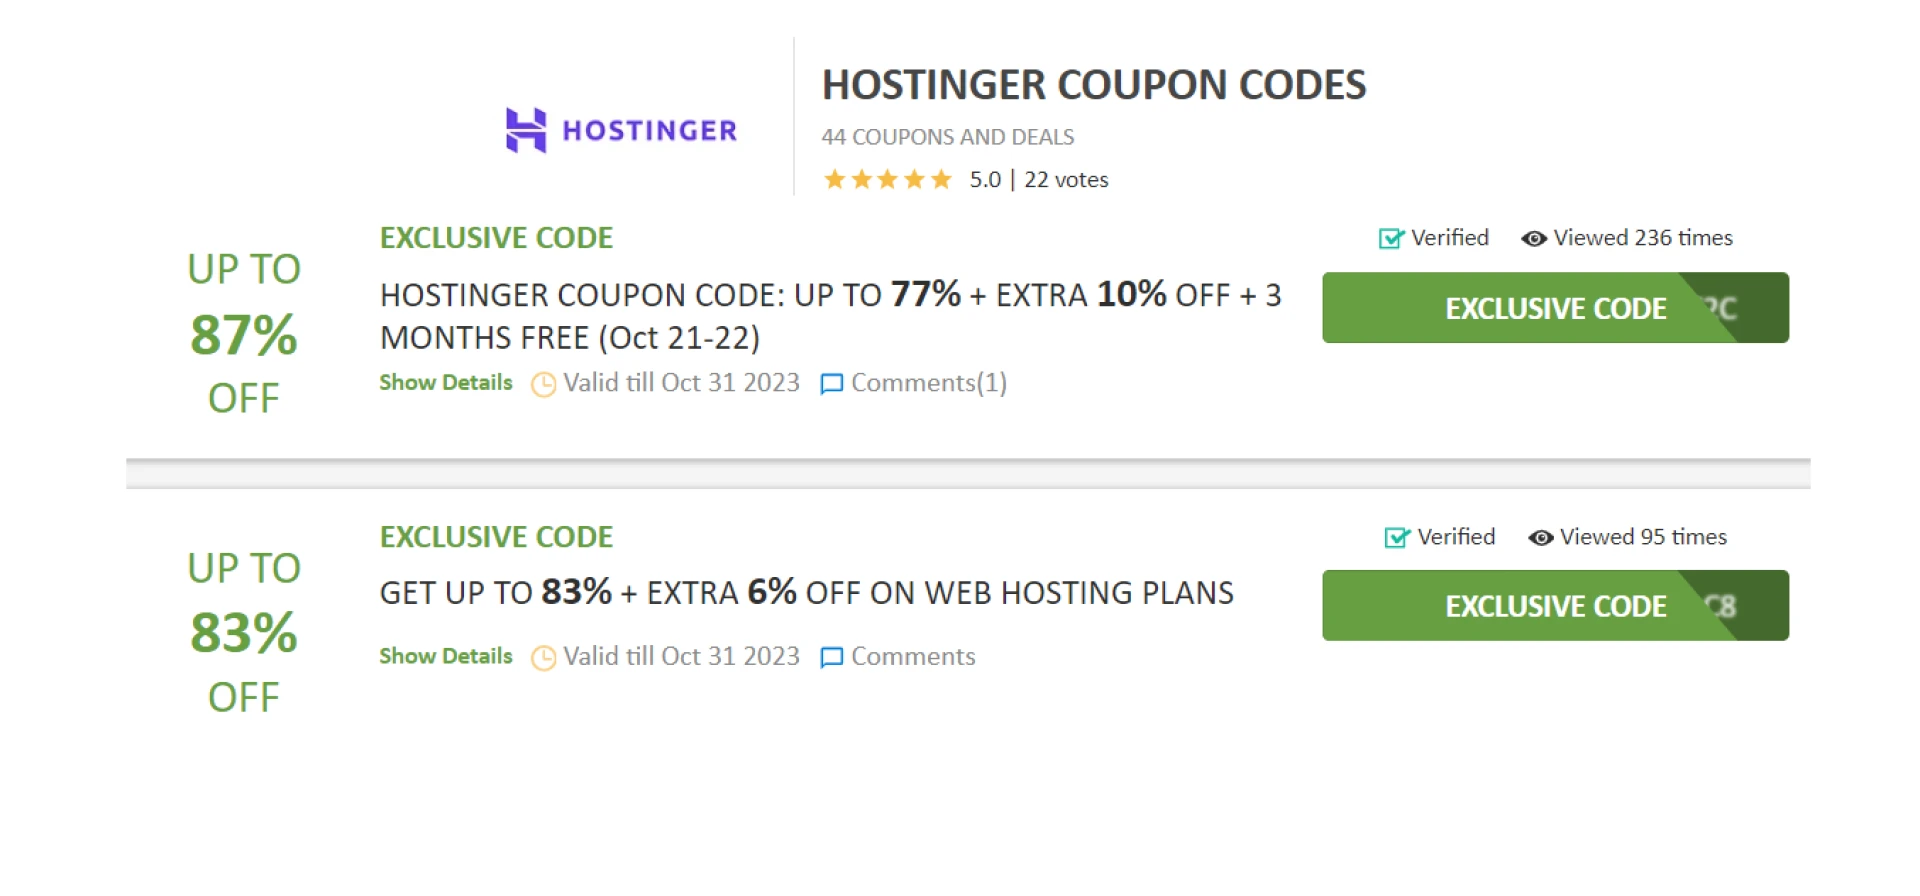Click the speech bubble icon next to Comments(1)

831,384
